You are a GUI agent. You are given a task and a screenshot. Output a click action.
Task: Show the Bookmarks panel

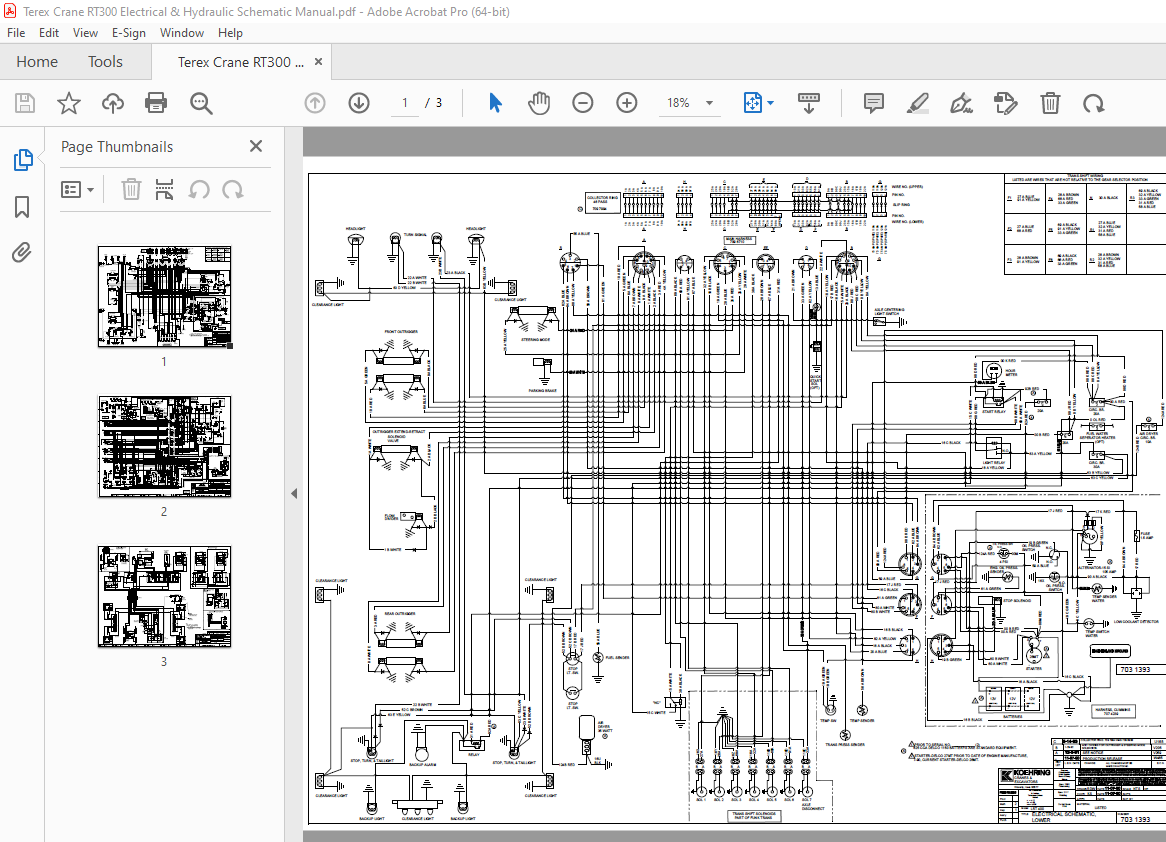tap(22, 207)
